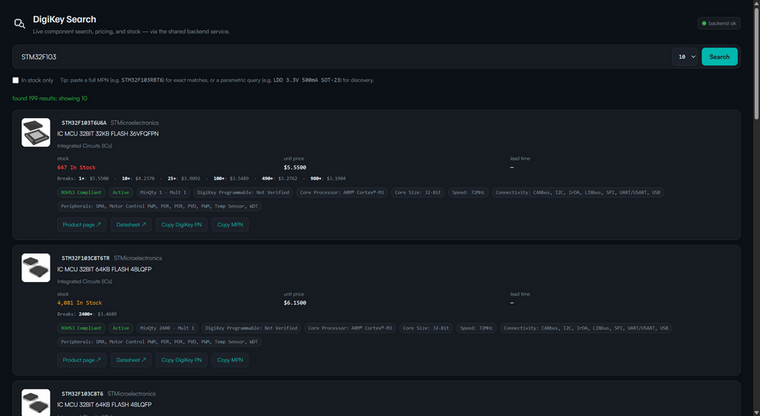Image resolution: width=760 pixels, height=416 pixels.
Task: Click Core Size: 32-Bit tag on STM32F103C8T6TR card
Action: (426, 328)
